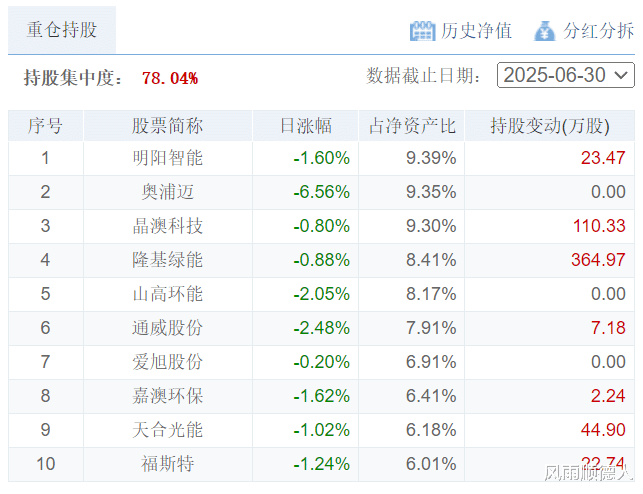Open stock 福斯特
The image size is (643, 494).
[167, 464]
